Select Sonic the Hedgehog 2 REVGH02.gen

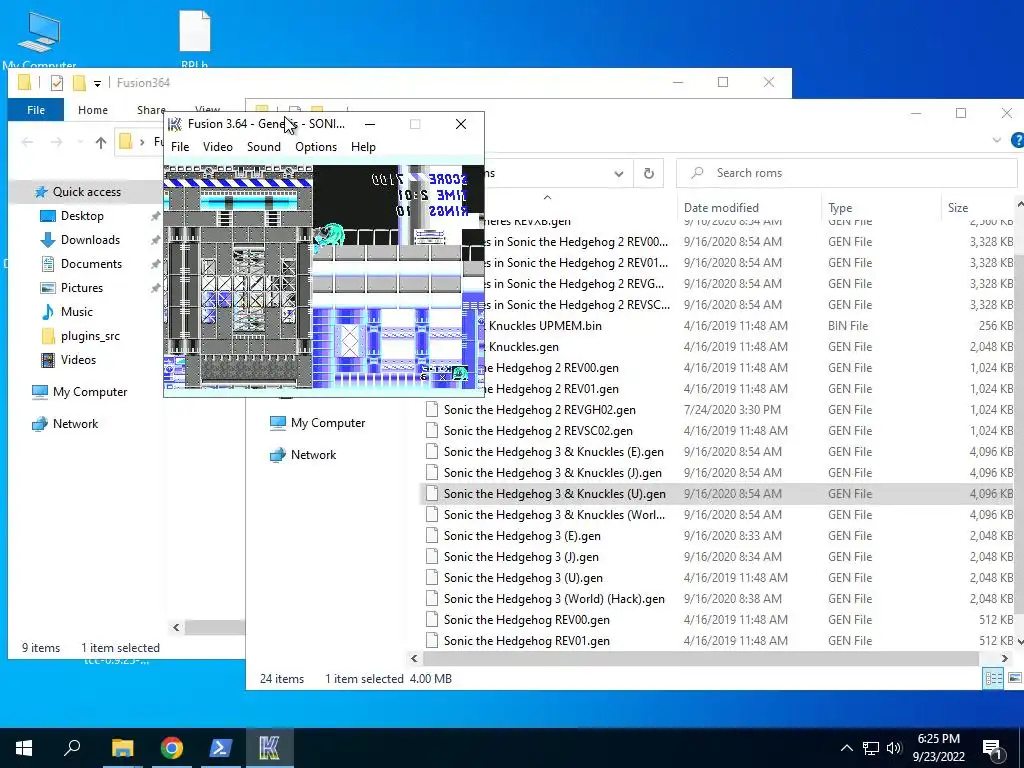(539, 410)
